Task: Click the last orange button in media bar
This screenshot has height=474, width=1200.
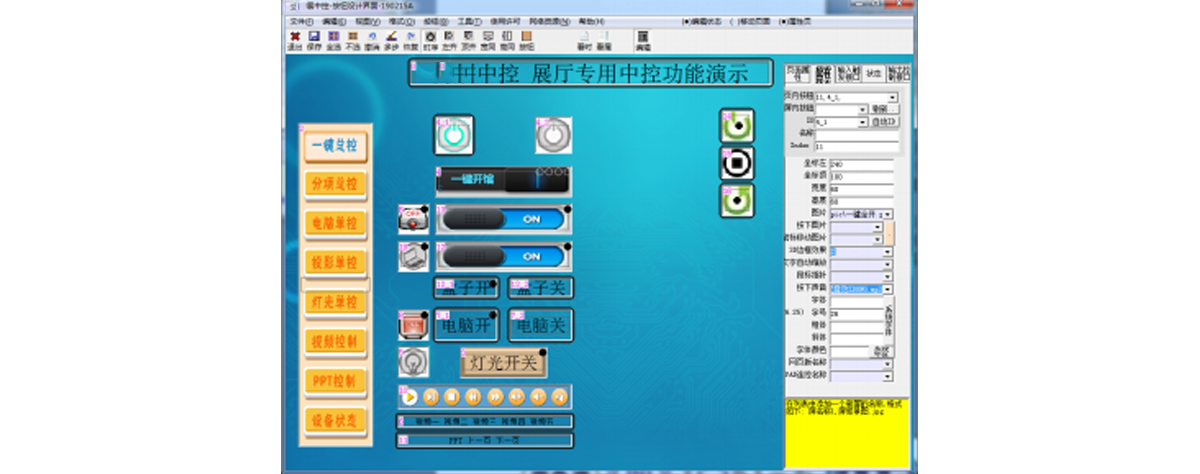Action: [x=560, y=397]
